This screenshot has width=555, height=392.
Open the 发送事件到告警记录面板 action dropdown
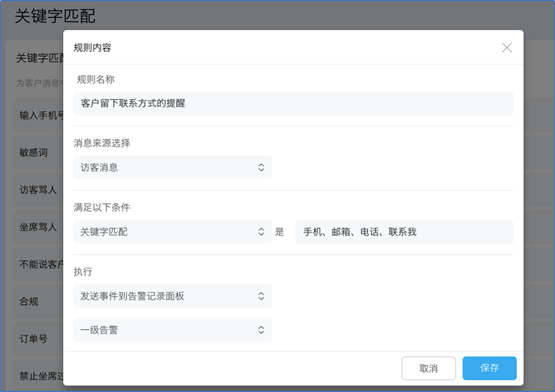pyautogui.click(x=172, y=296)
